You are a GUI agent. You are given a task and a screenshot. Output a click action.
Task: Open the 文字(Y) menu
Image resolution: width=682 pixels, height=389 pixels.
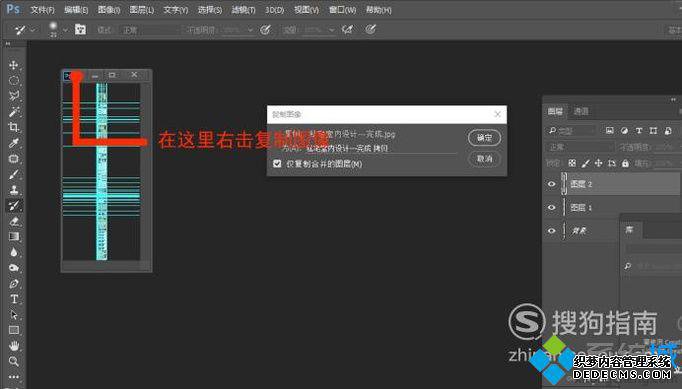pyautogui.click(x=175, y=10)
